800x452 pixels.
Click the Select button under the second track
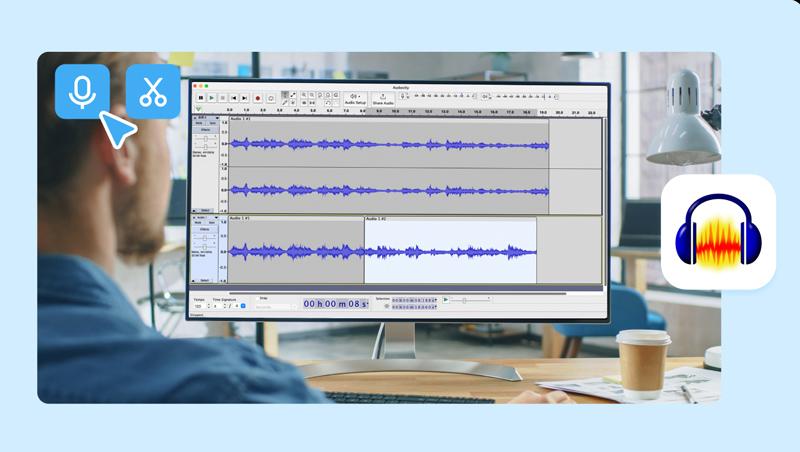205,281
